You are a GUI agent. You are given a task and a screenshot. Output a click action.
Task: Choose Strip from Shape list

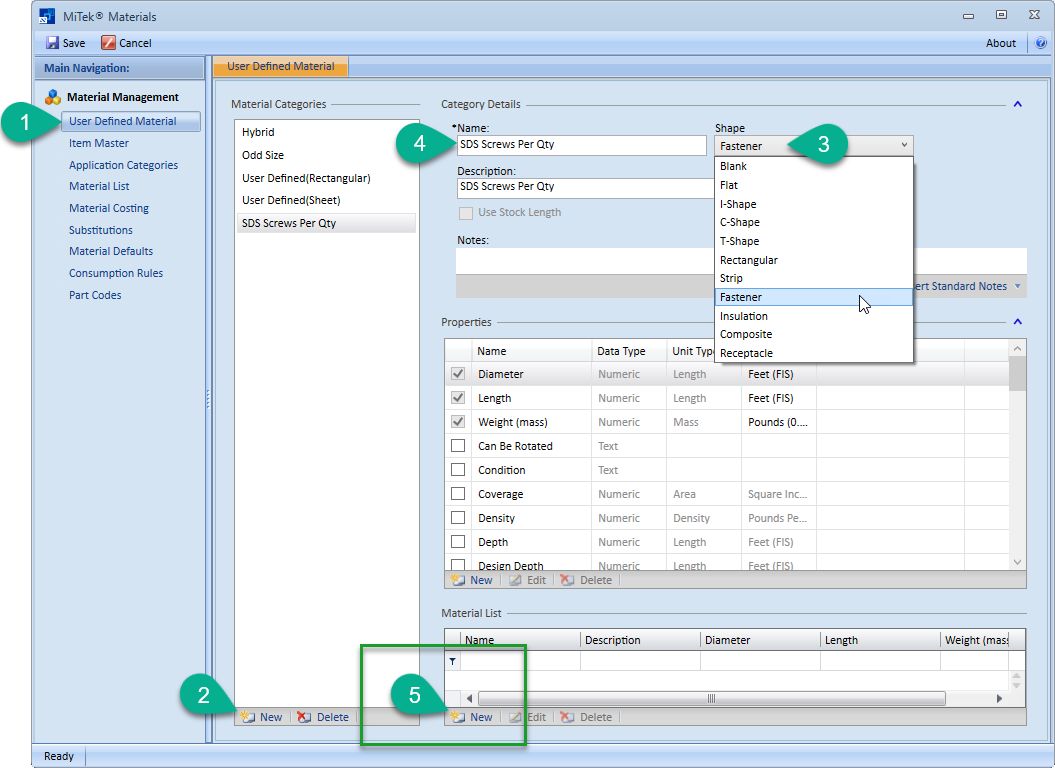pos(813,278)
